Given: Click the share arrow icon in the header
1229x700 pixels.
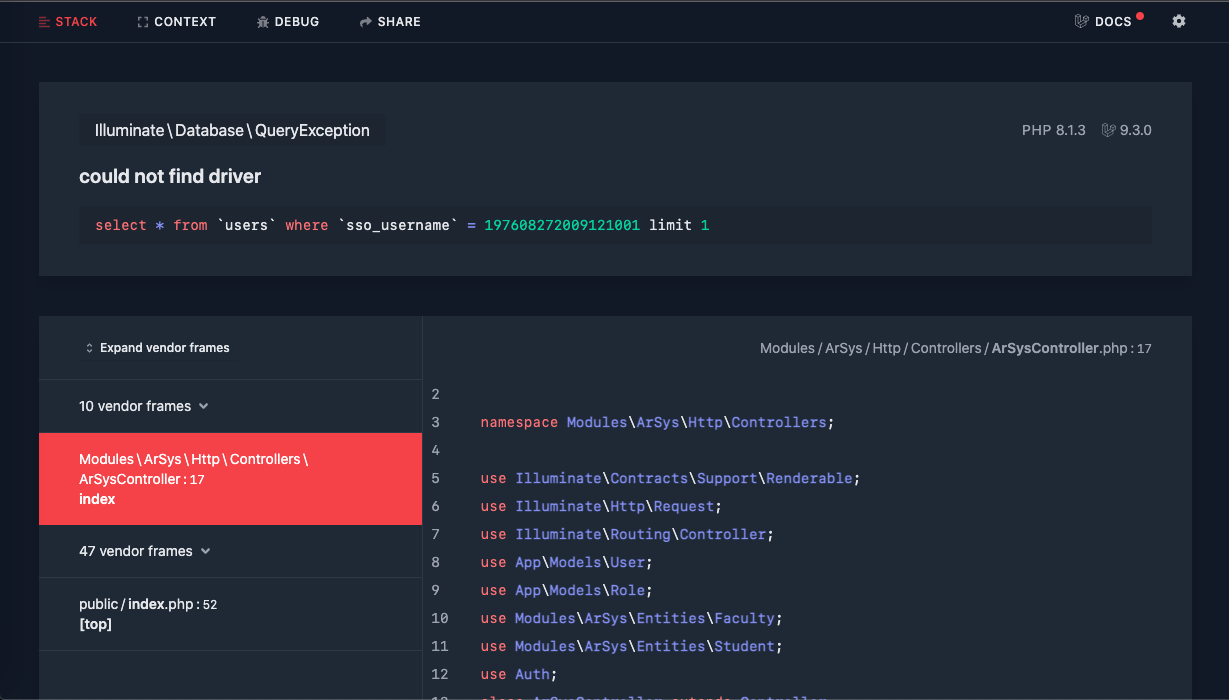Looking at the screenshot, I should point(364,21).
